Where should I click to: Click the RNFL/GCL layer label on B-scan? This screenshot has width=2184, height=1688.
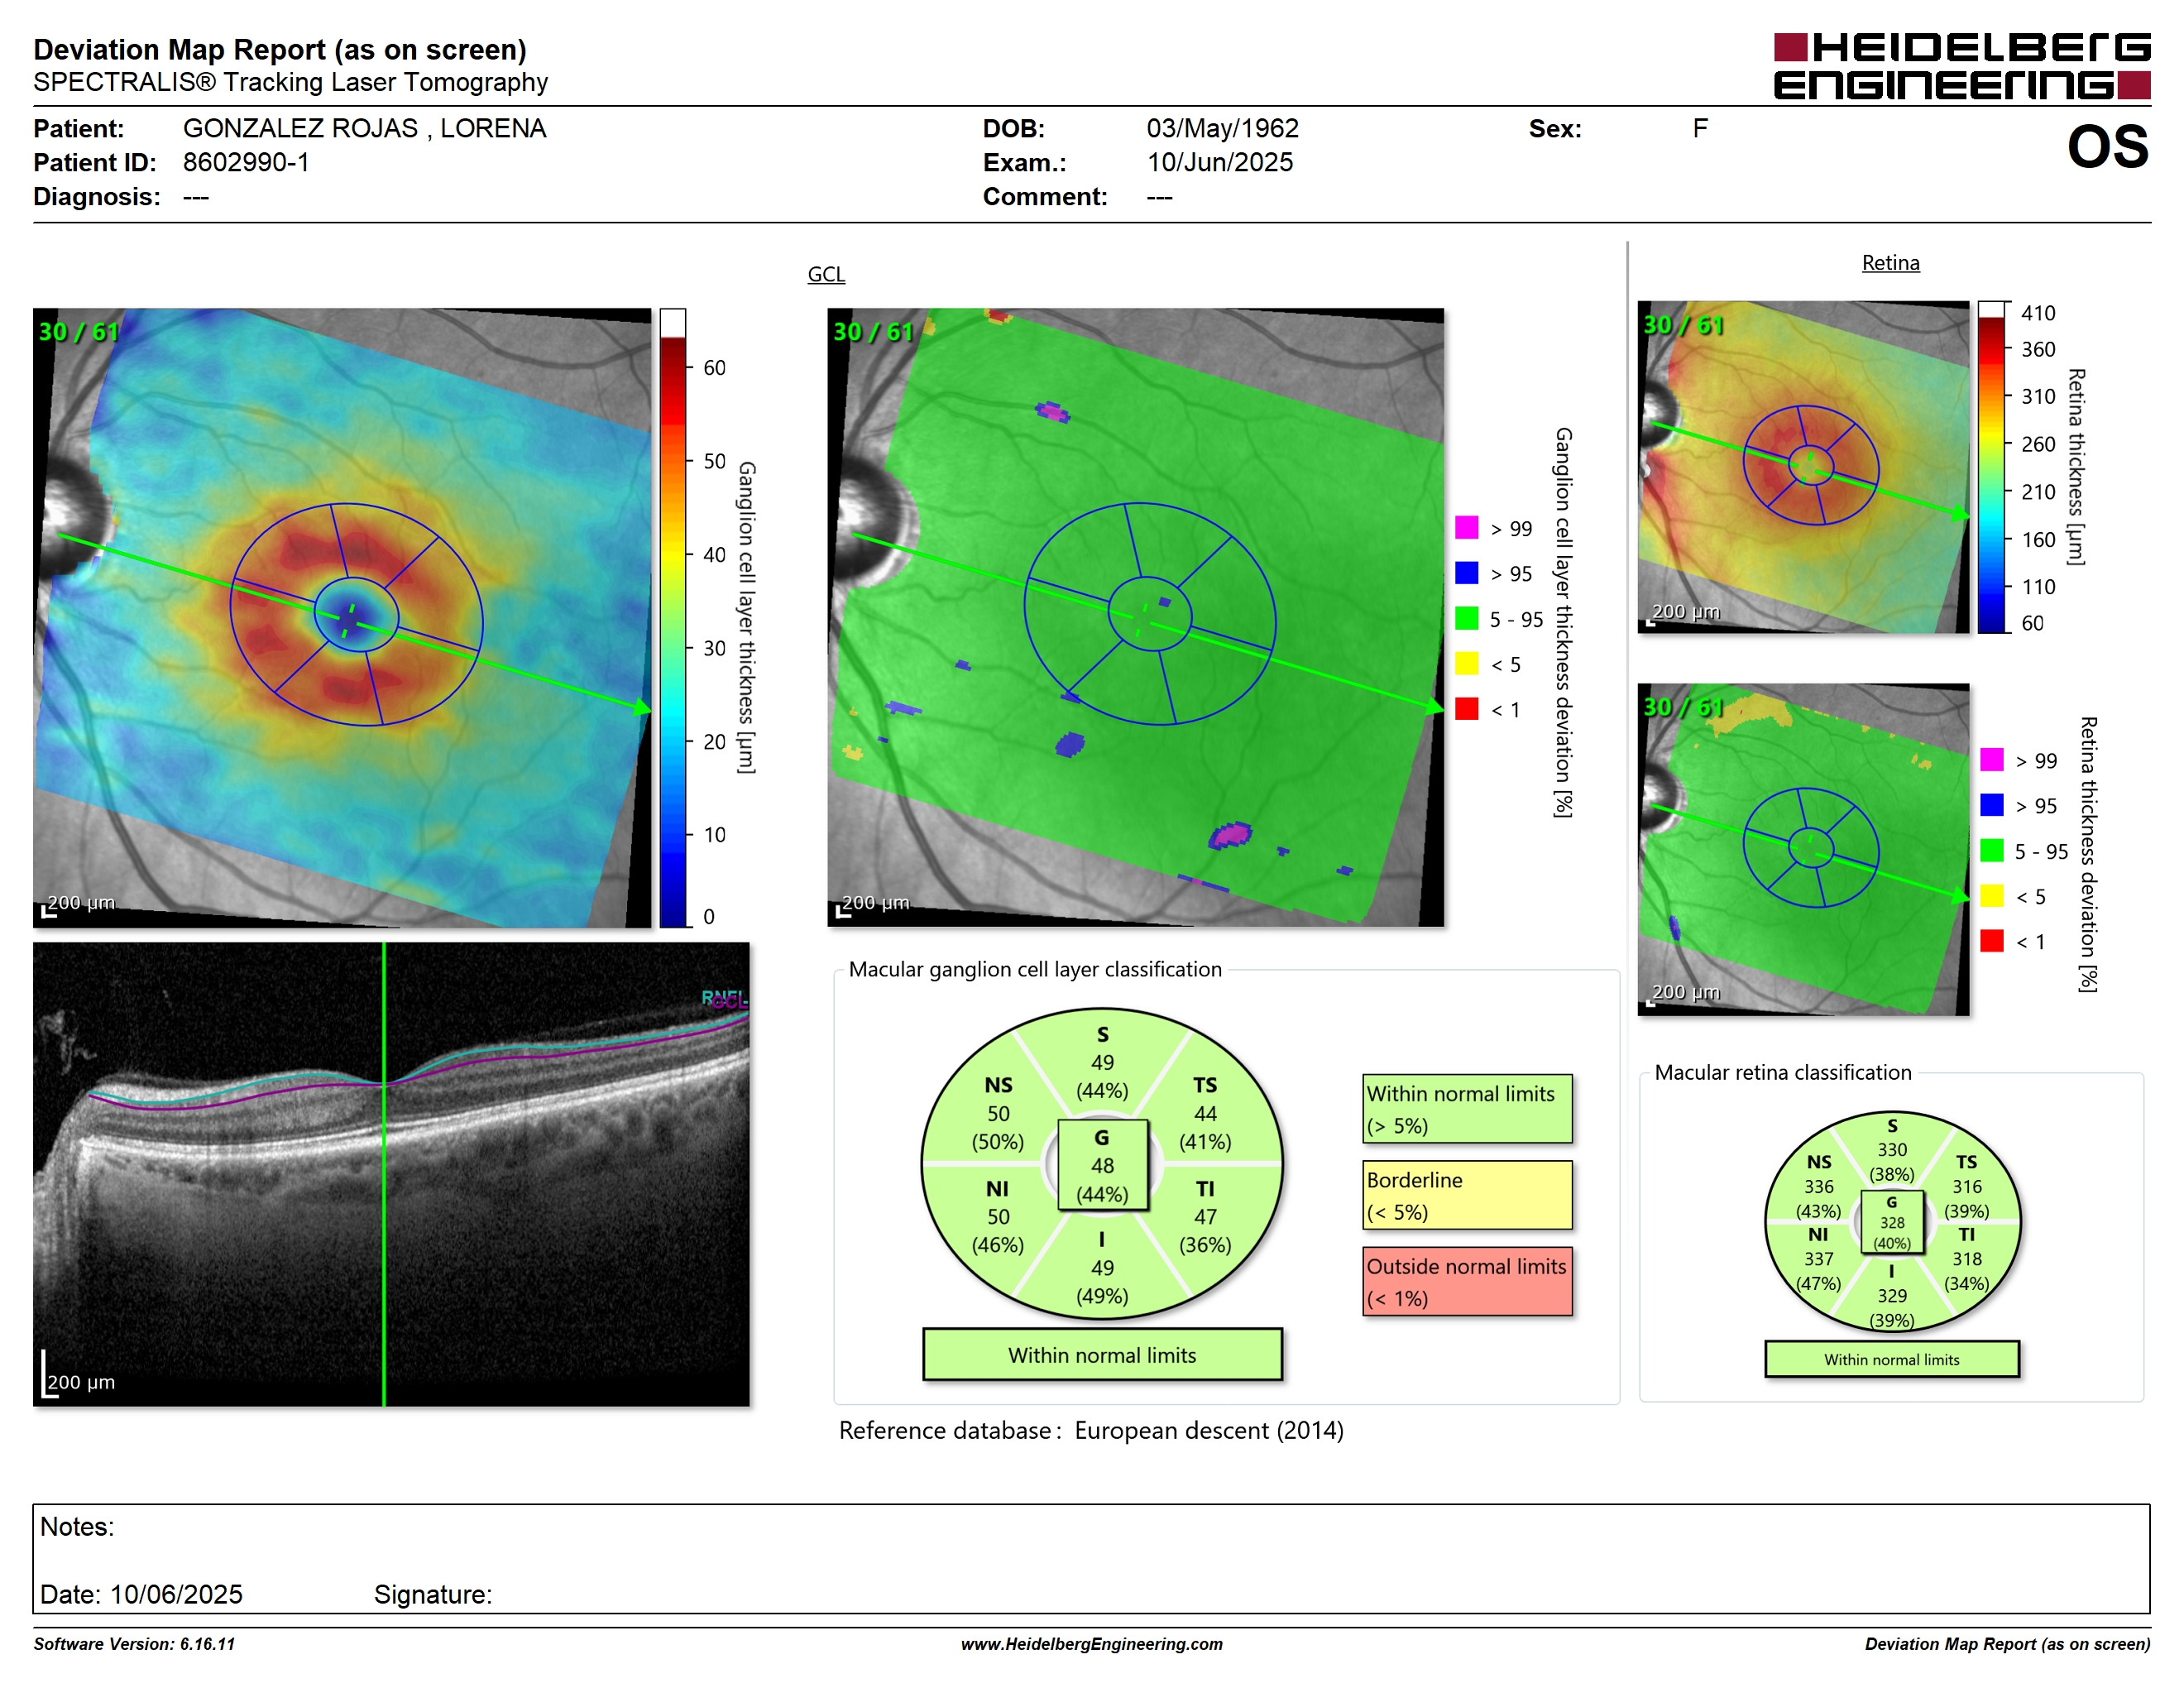point(724,998)
